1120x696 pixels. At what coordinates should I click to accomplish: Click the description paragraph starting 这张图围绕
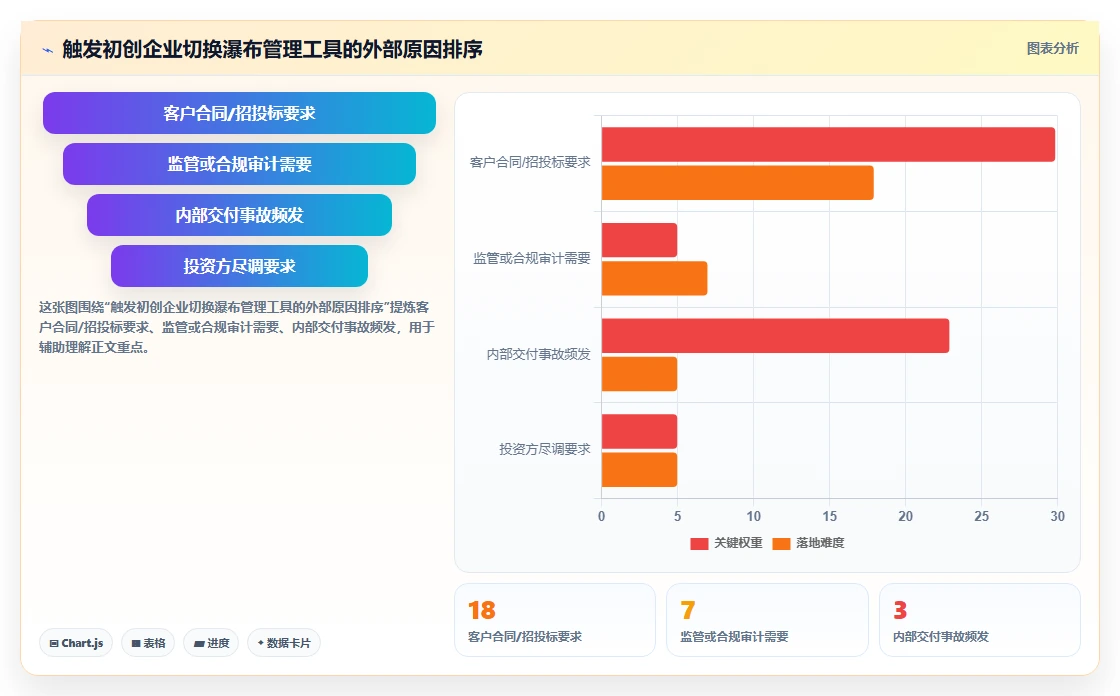point(236,327)
